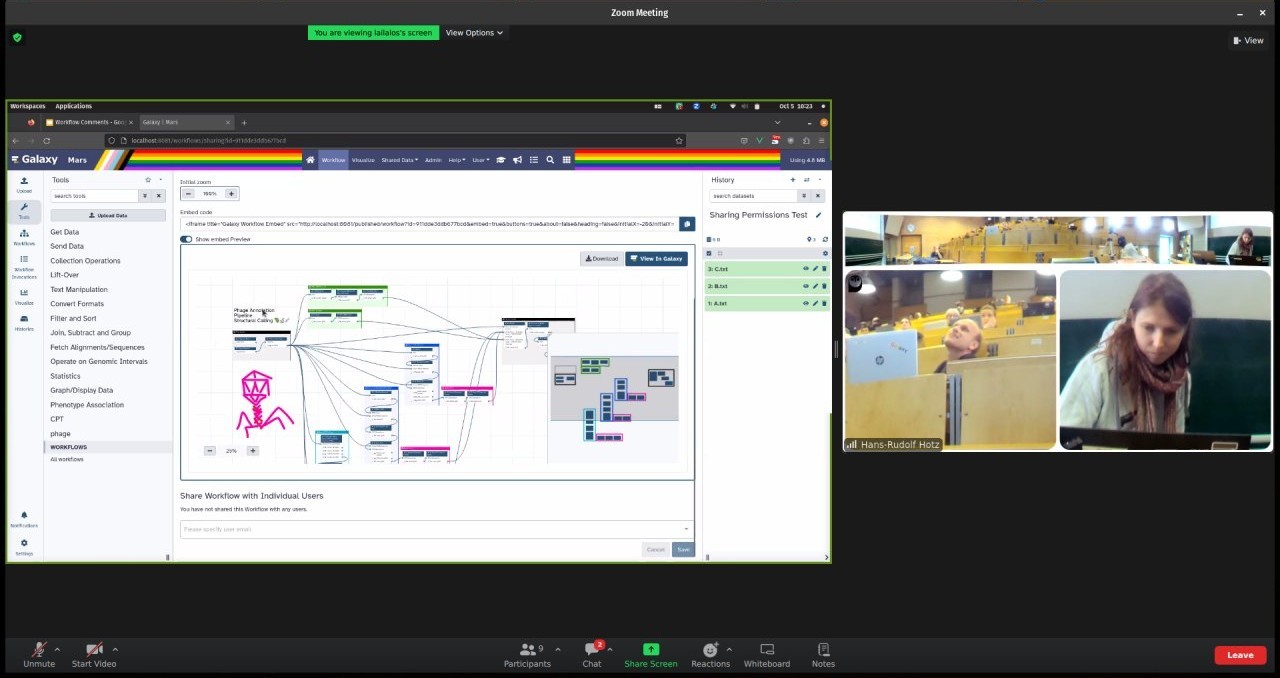Open the Shared Data menu in Galaxy
Viewport: 1280px width, 678px height.
(x=399, y=160)
